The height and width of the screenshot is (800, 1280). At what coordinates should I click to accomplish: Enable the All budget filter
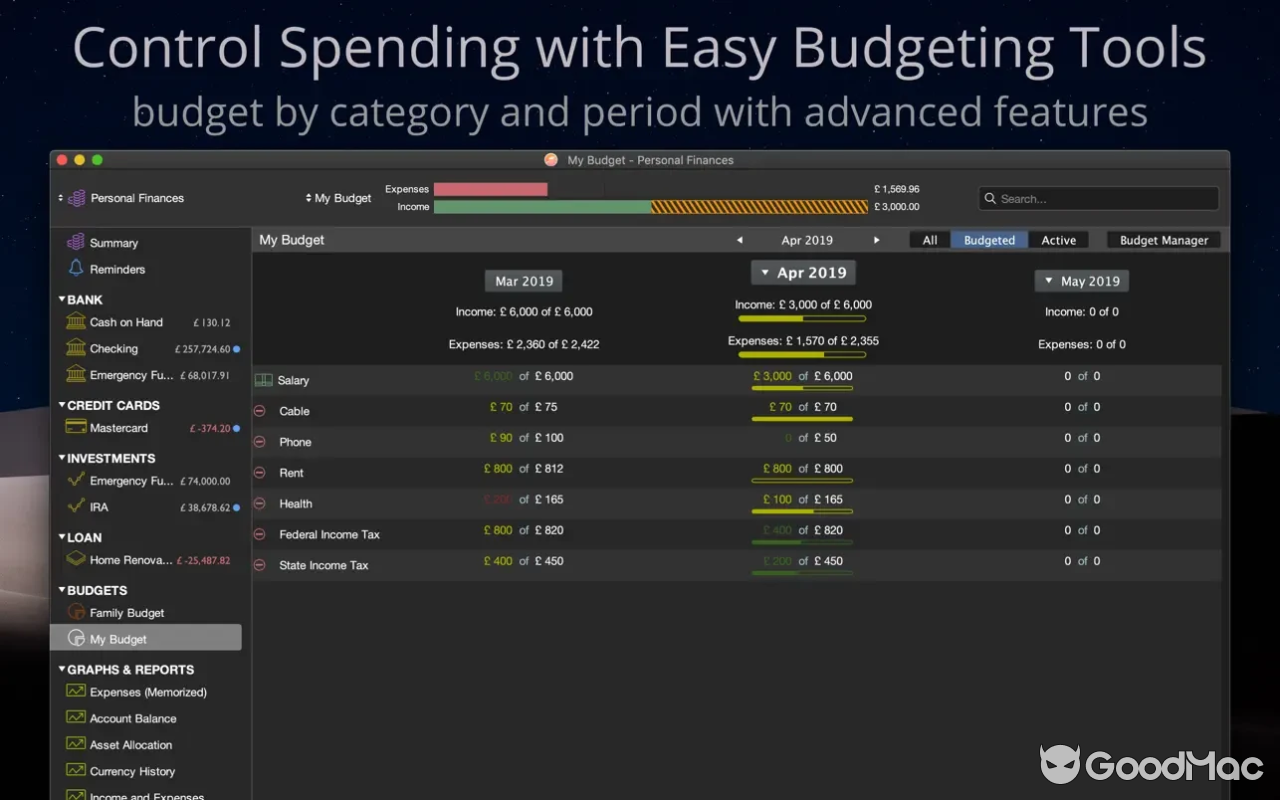tap(928, 239)
